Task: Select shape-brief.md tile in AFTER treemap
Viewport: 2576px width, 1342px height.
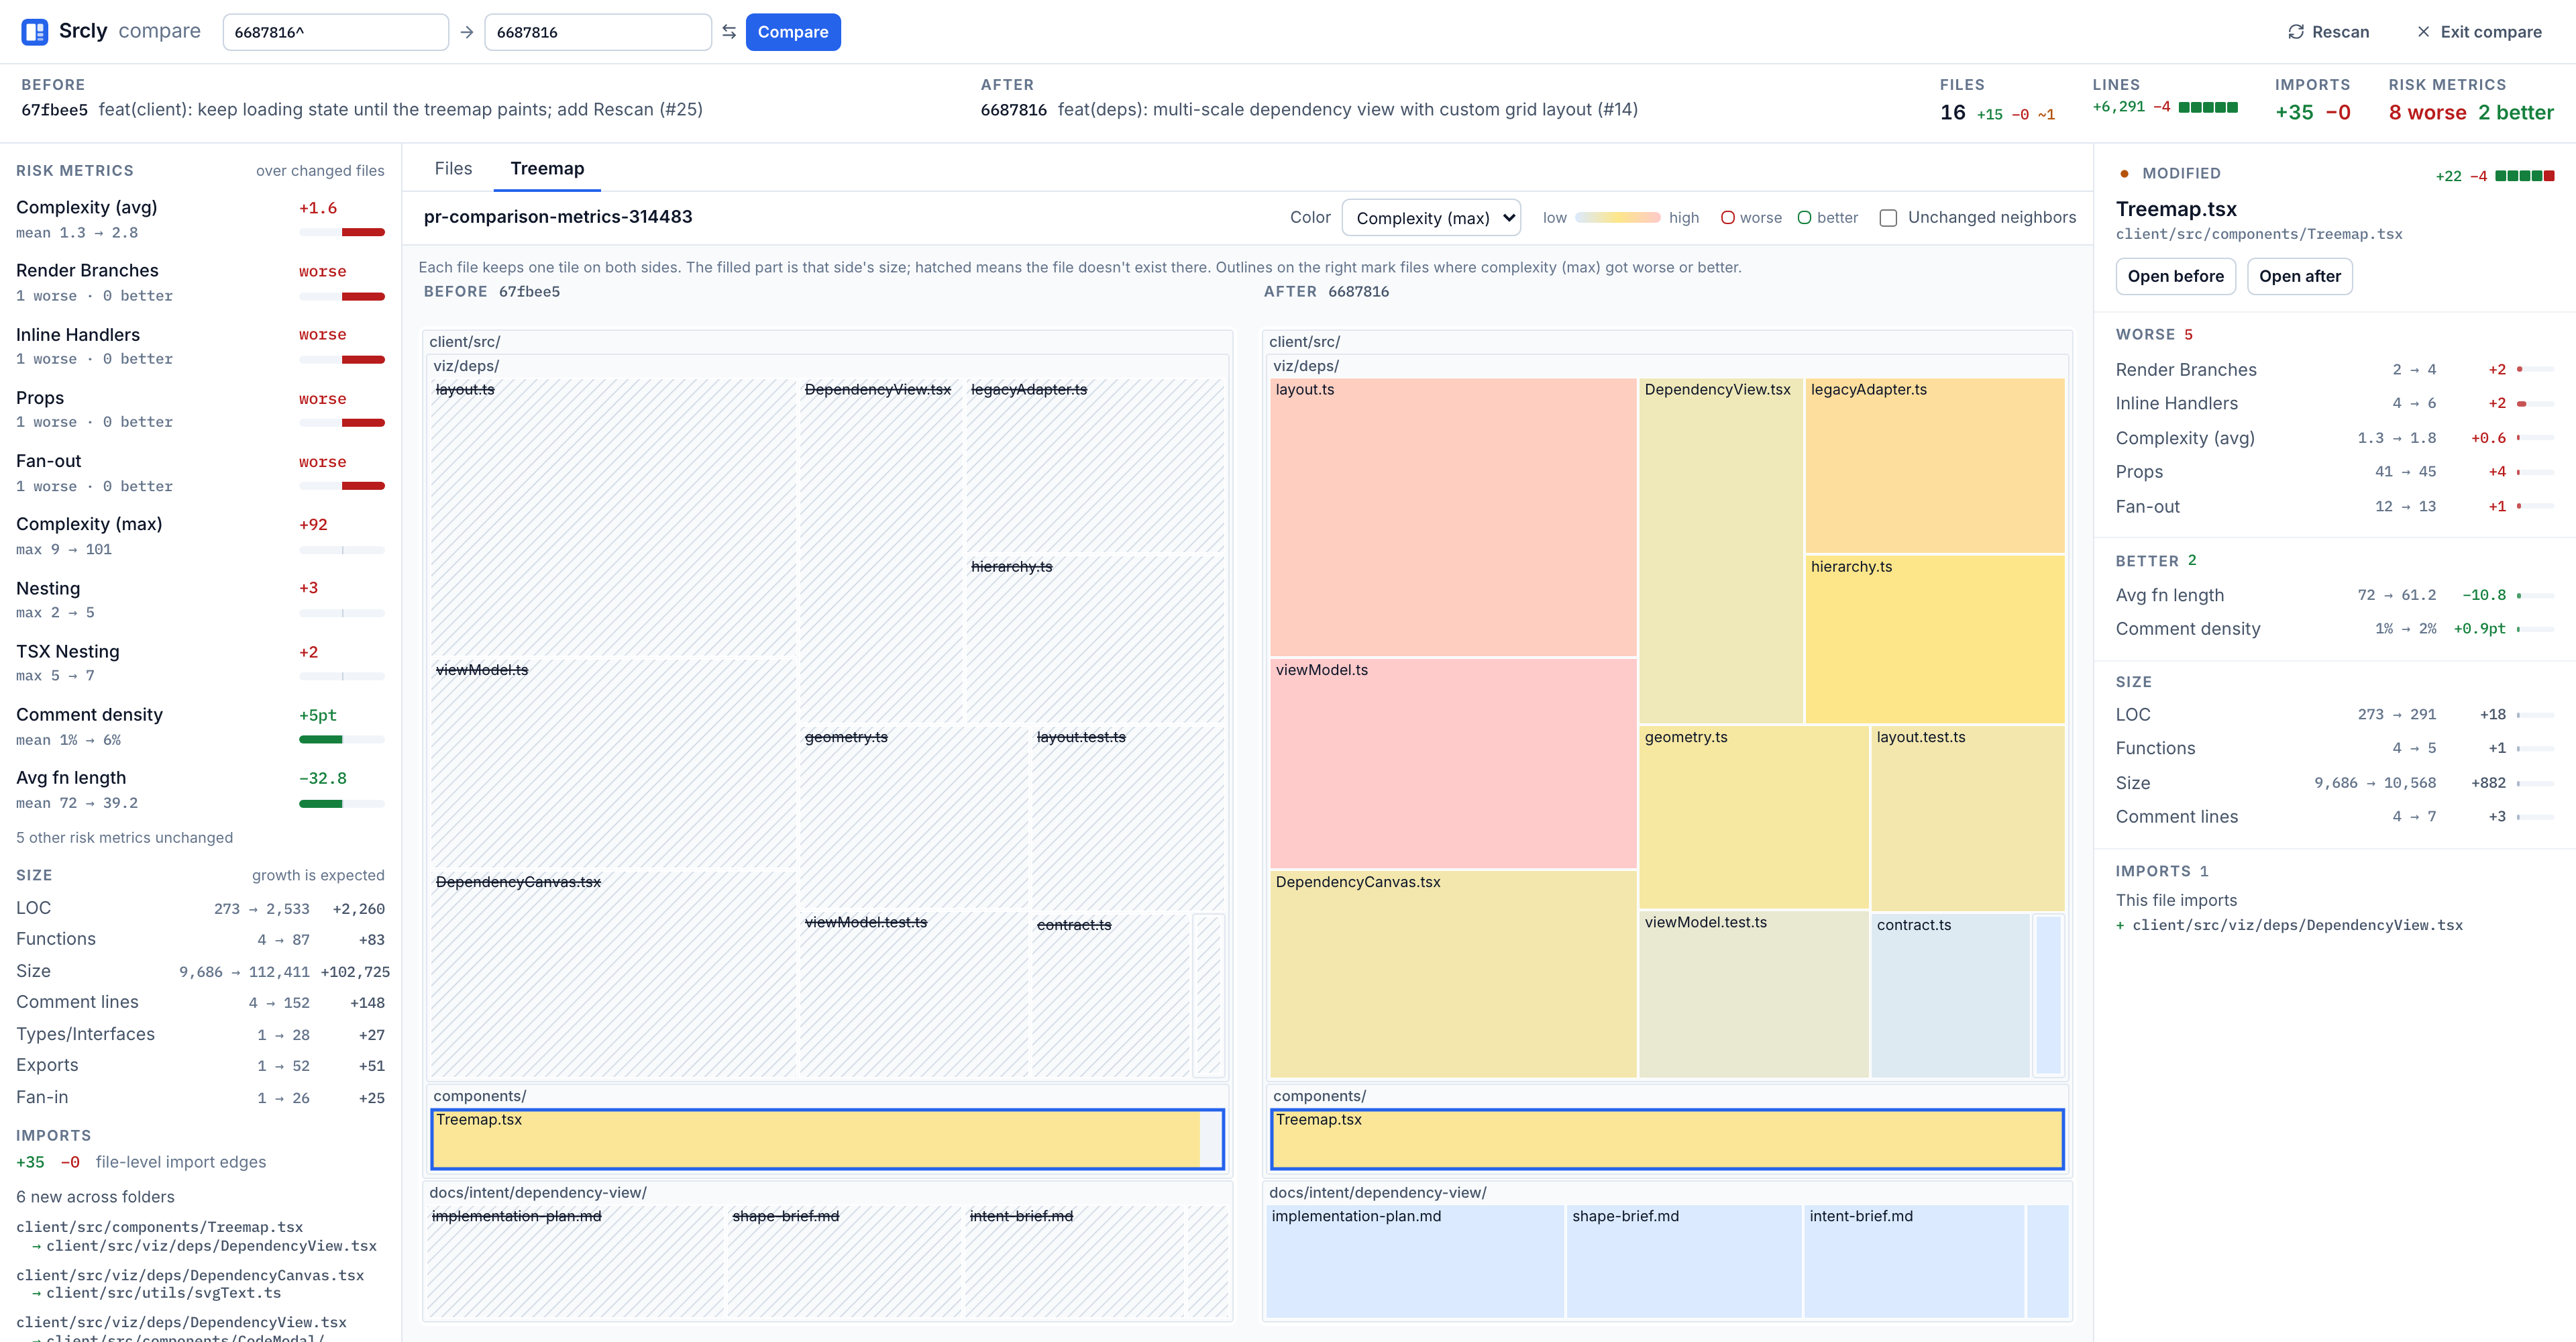Action: pyautogui.click(x=1684, y=1261)
